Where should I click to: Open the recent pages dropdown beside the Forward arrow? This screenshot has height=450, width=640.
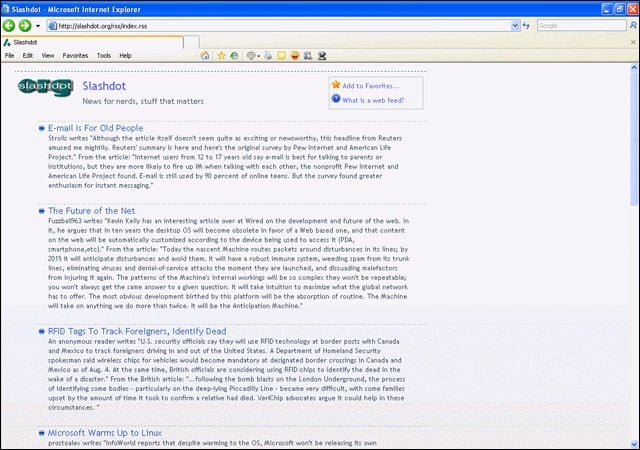pos(38,26)
